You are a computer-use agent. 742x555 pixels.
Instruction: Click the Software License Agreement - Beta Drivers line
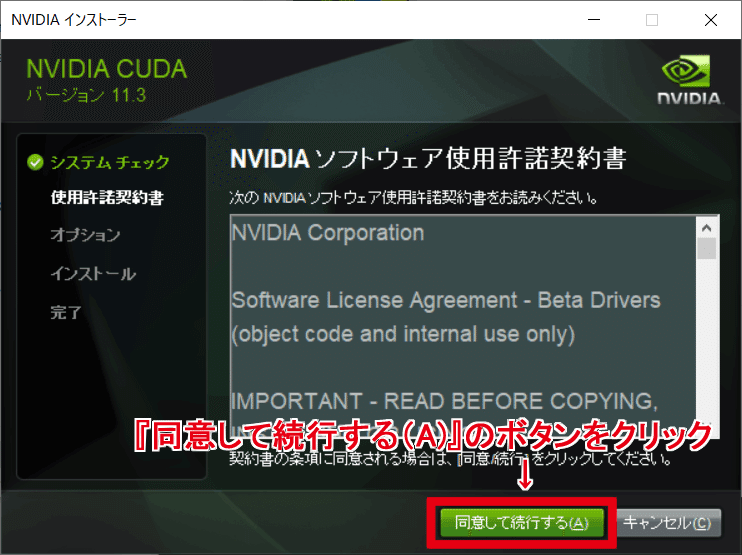[446, 300]
